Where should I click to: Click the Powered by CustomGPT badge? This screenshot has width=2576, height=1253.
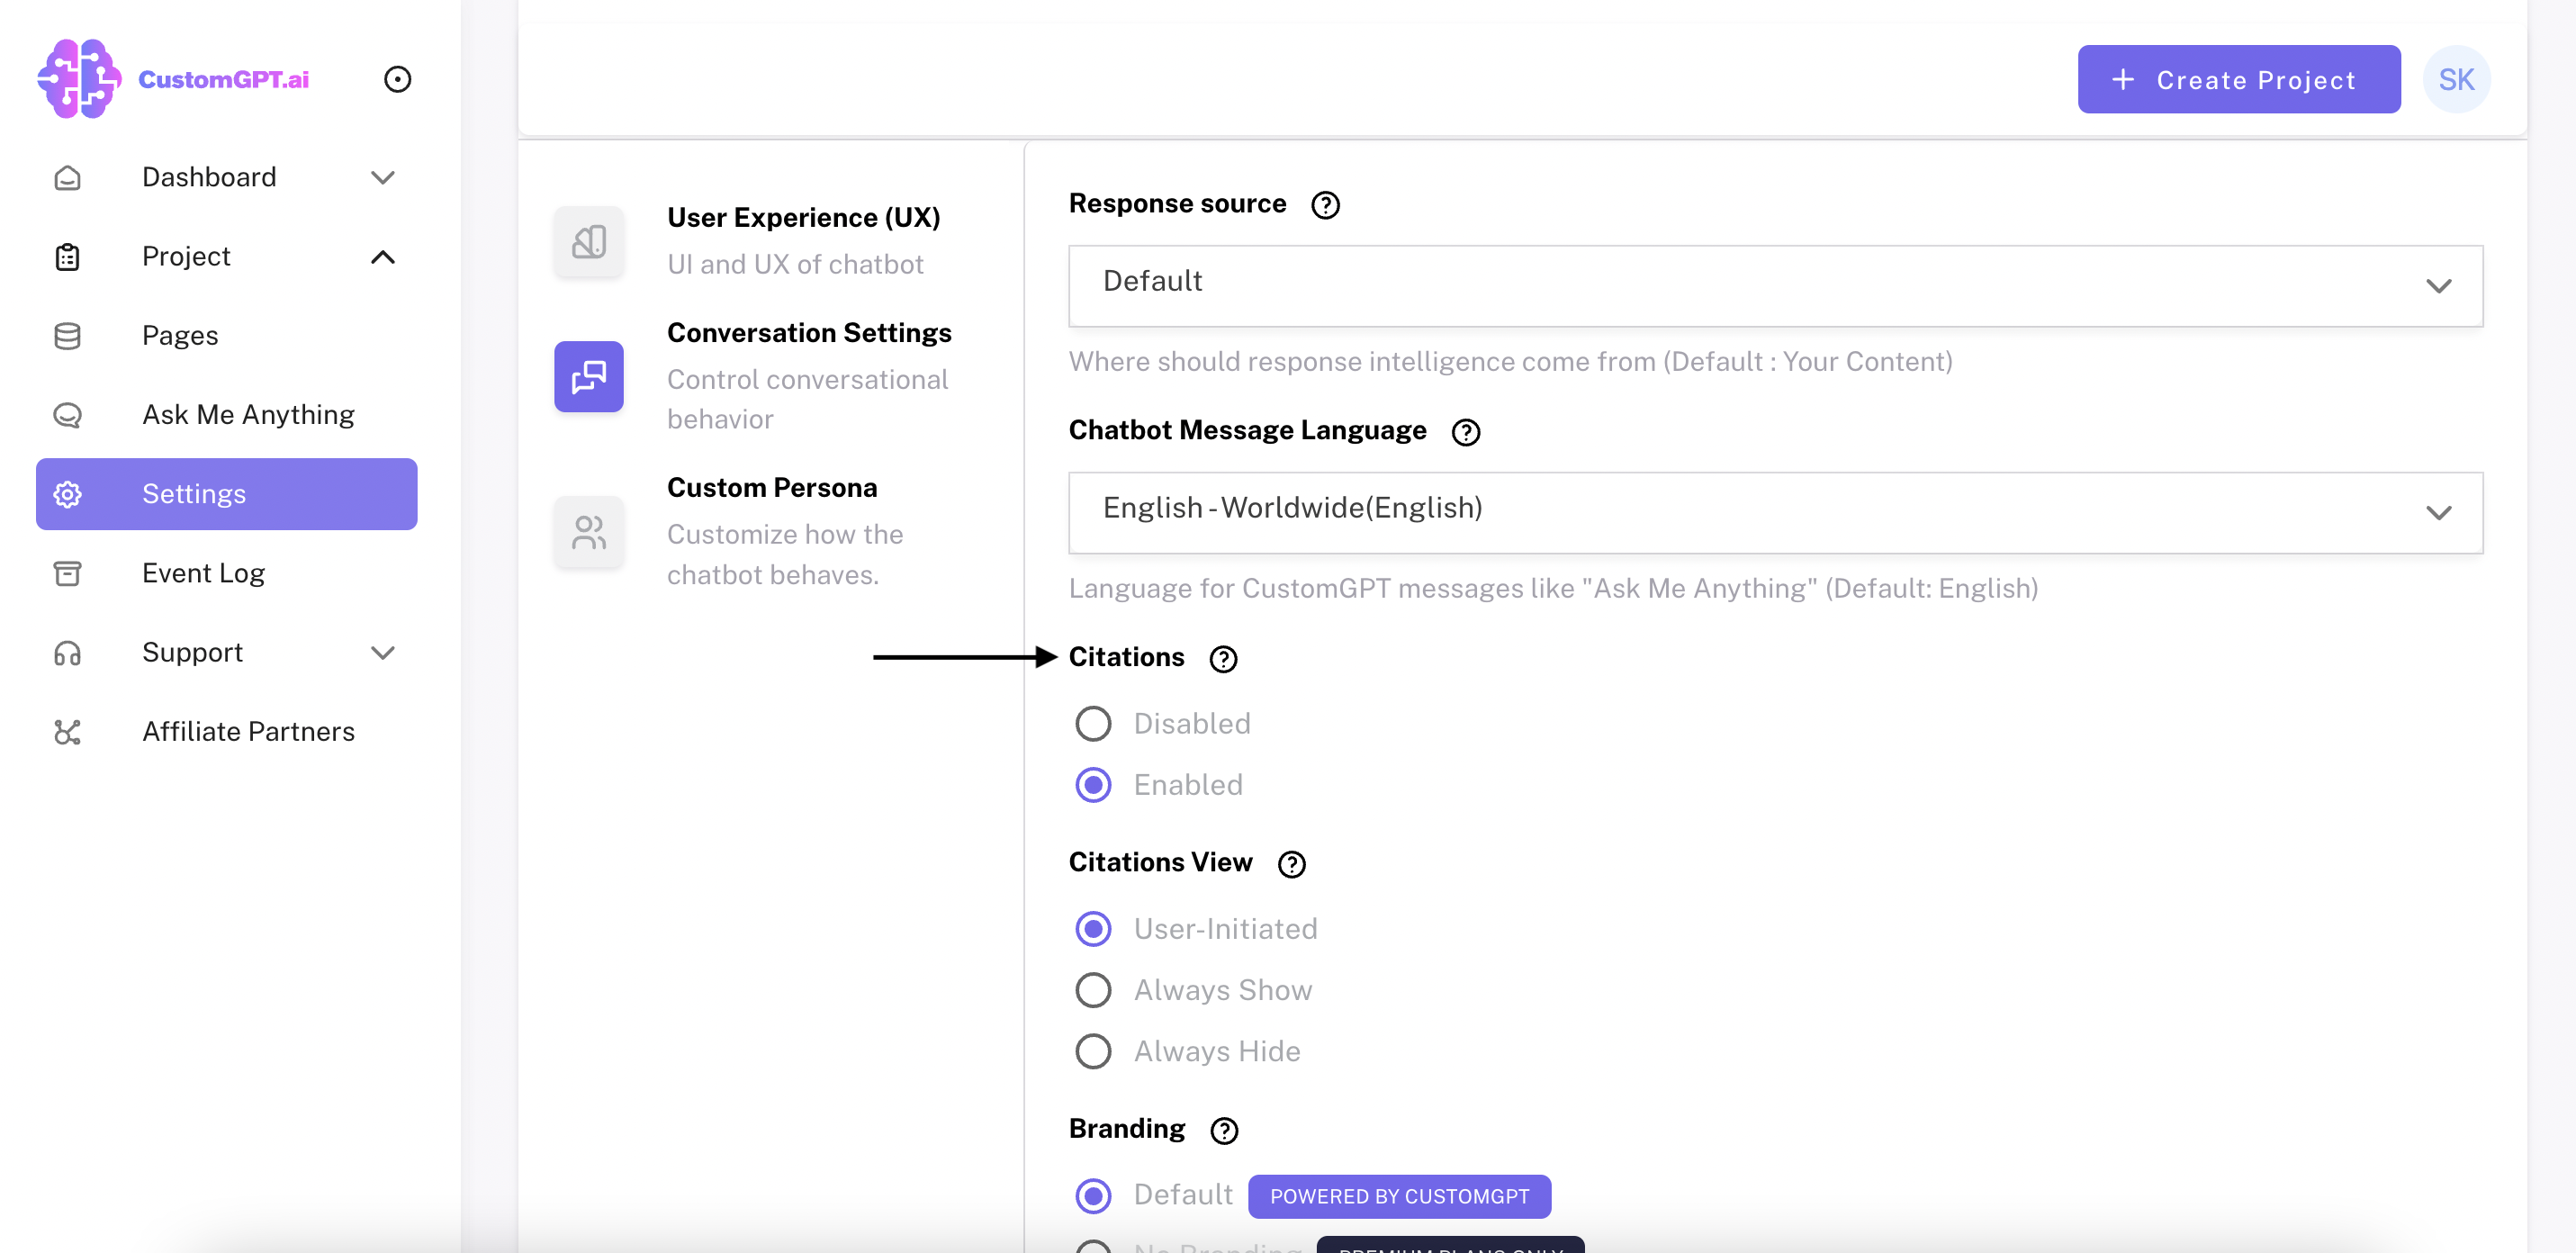point(1399,1196)
